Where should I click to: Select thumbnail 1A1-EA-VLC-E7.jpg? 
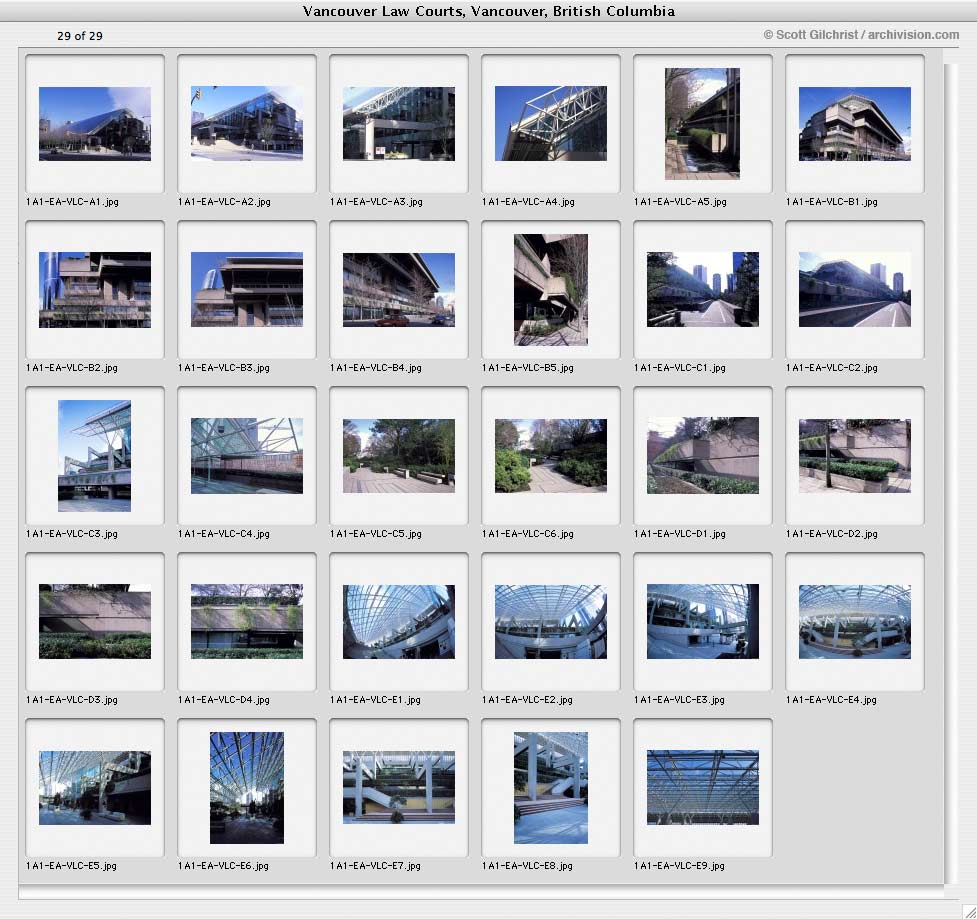[x=399, y=788]
